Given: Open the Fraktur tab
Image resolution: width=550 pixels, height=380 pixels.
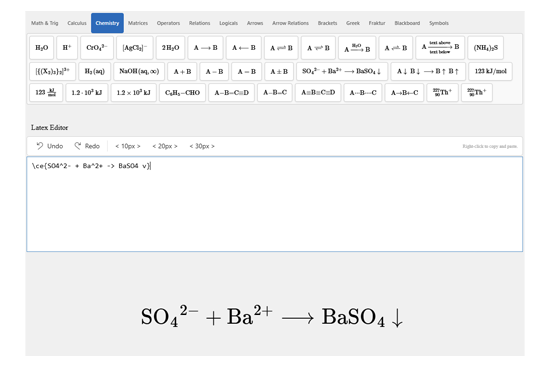Looking at the screenshot, I should point(377,23).
